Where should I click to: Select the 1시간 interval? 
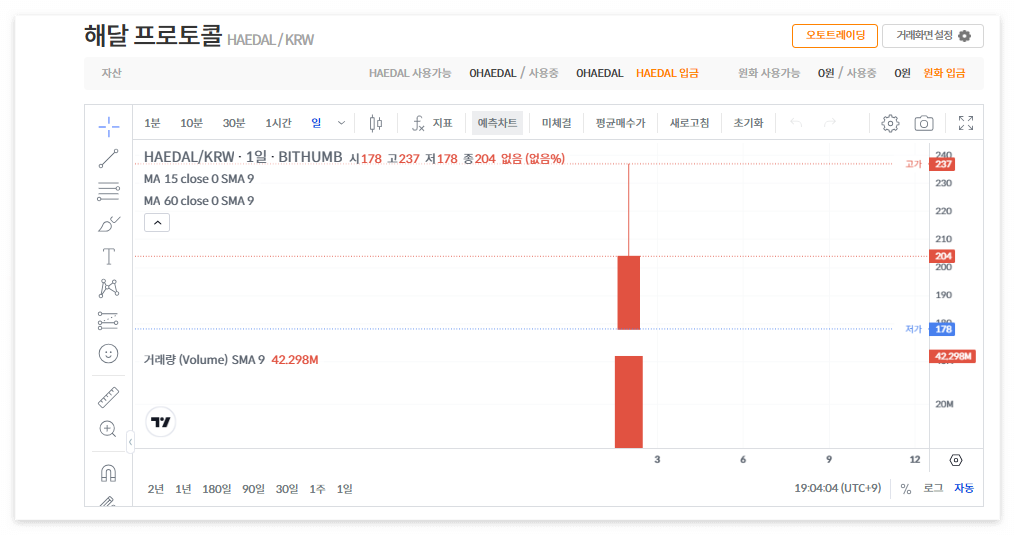[x=278, y=123]
